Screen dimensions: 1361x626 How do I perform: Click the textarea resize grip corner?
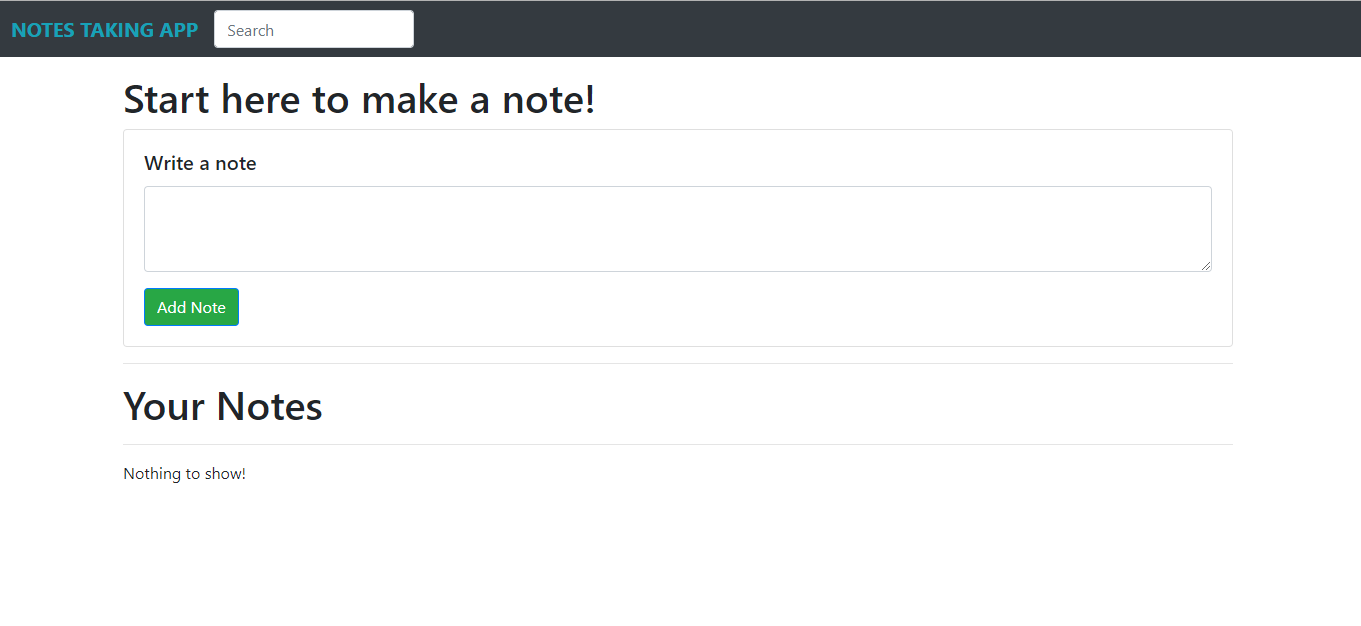(x=1206, y=265)
